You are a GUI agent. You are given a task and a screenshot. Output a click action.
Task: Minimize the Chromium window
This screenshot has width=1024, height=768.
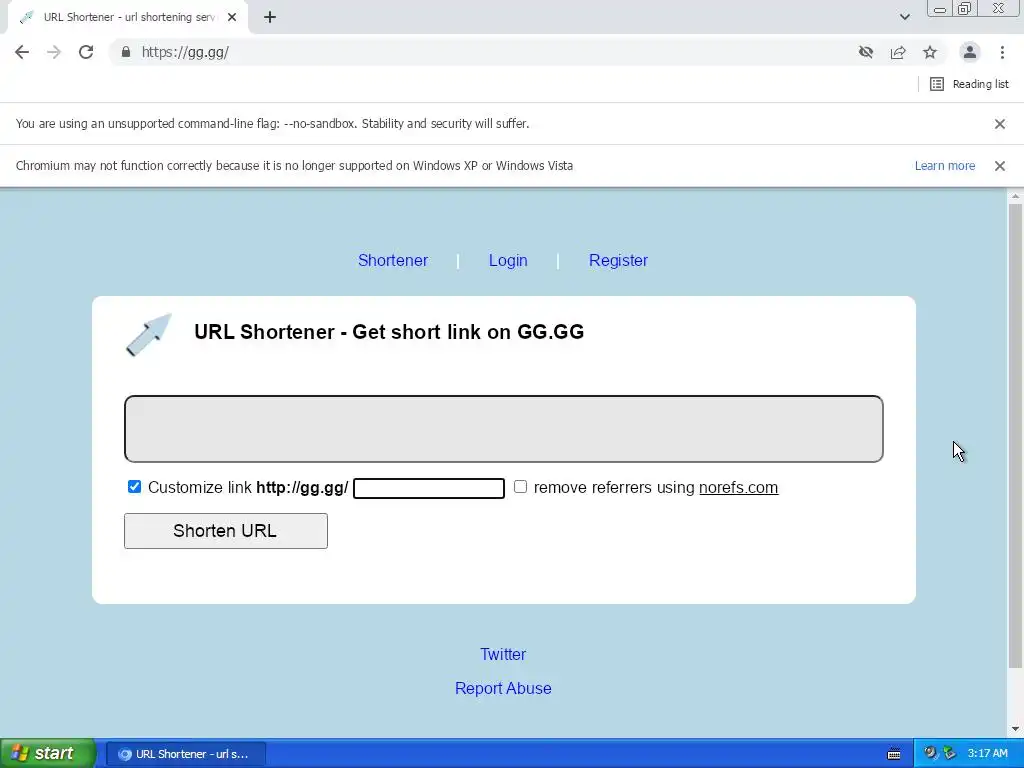coord(940,9)
